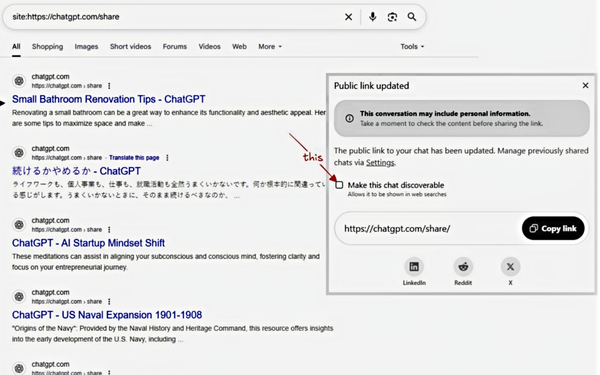
Task: Expand the Tools dropdown
Action: click(x=412, y=47)
